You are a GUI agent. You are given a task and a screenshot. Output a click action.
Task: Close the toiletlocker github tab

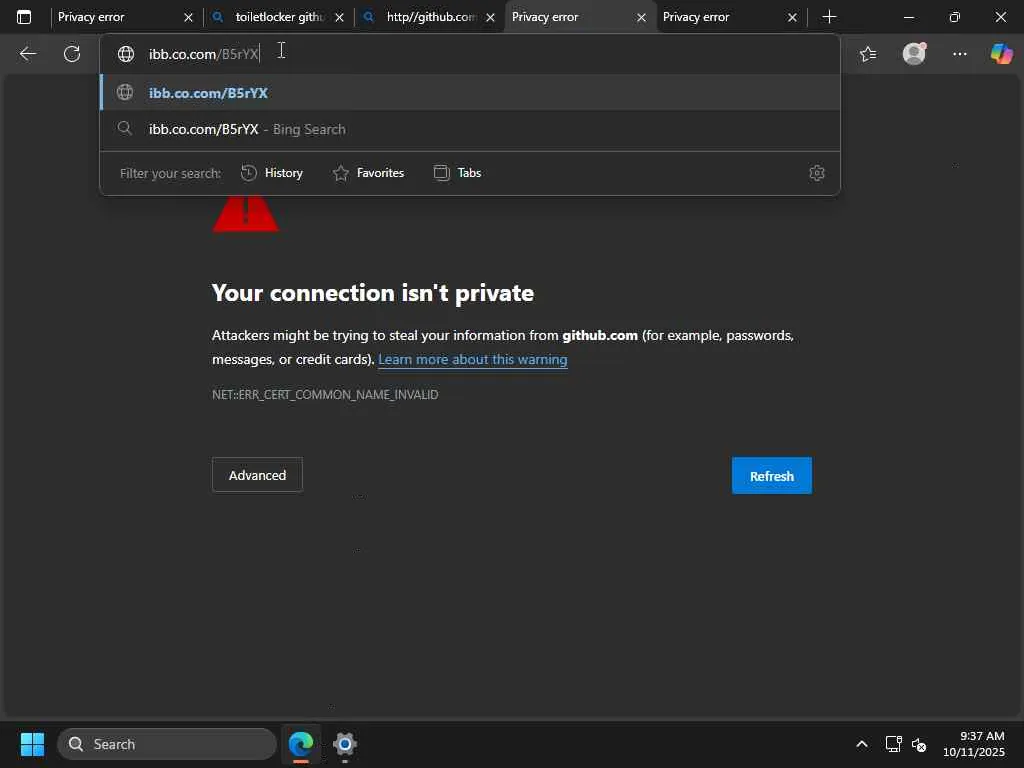click(x=340, y=18)
